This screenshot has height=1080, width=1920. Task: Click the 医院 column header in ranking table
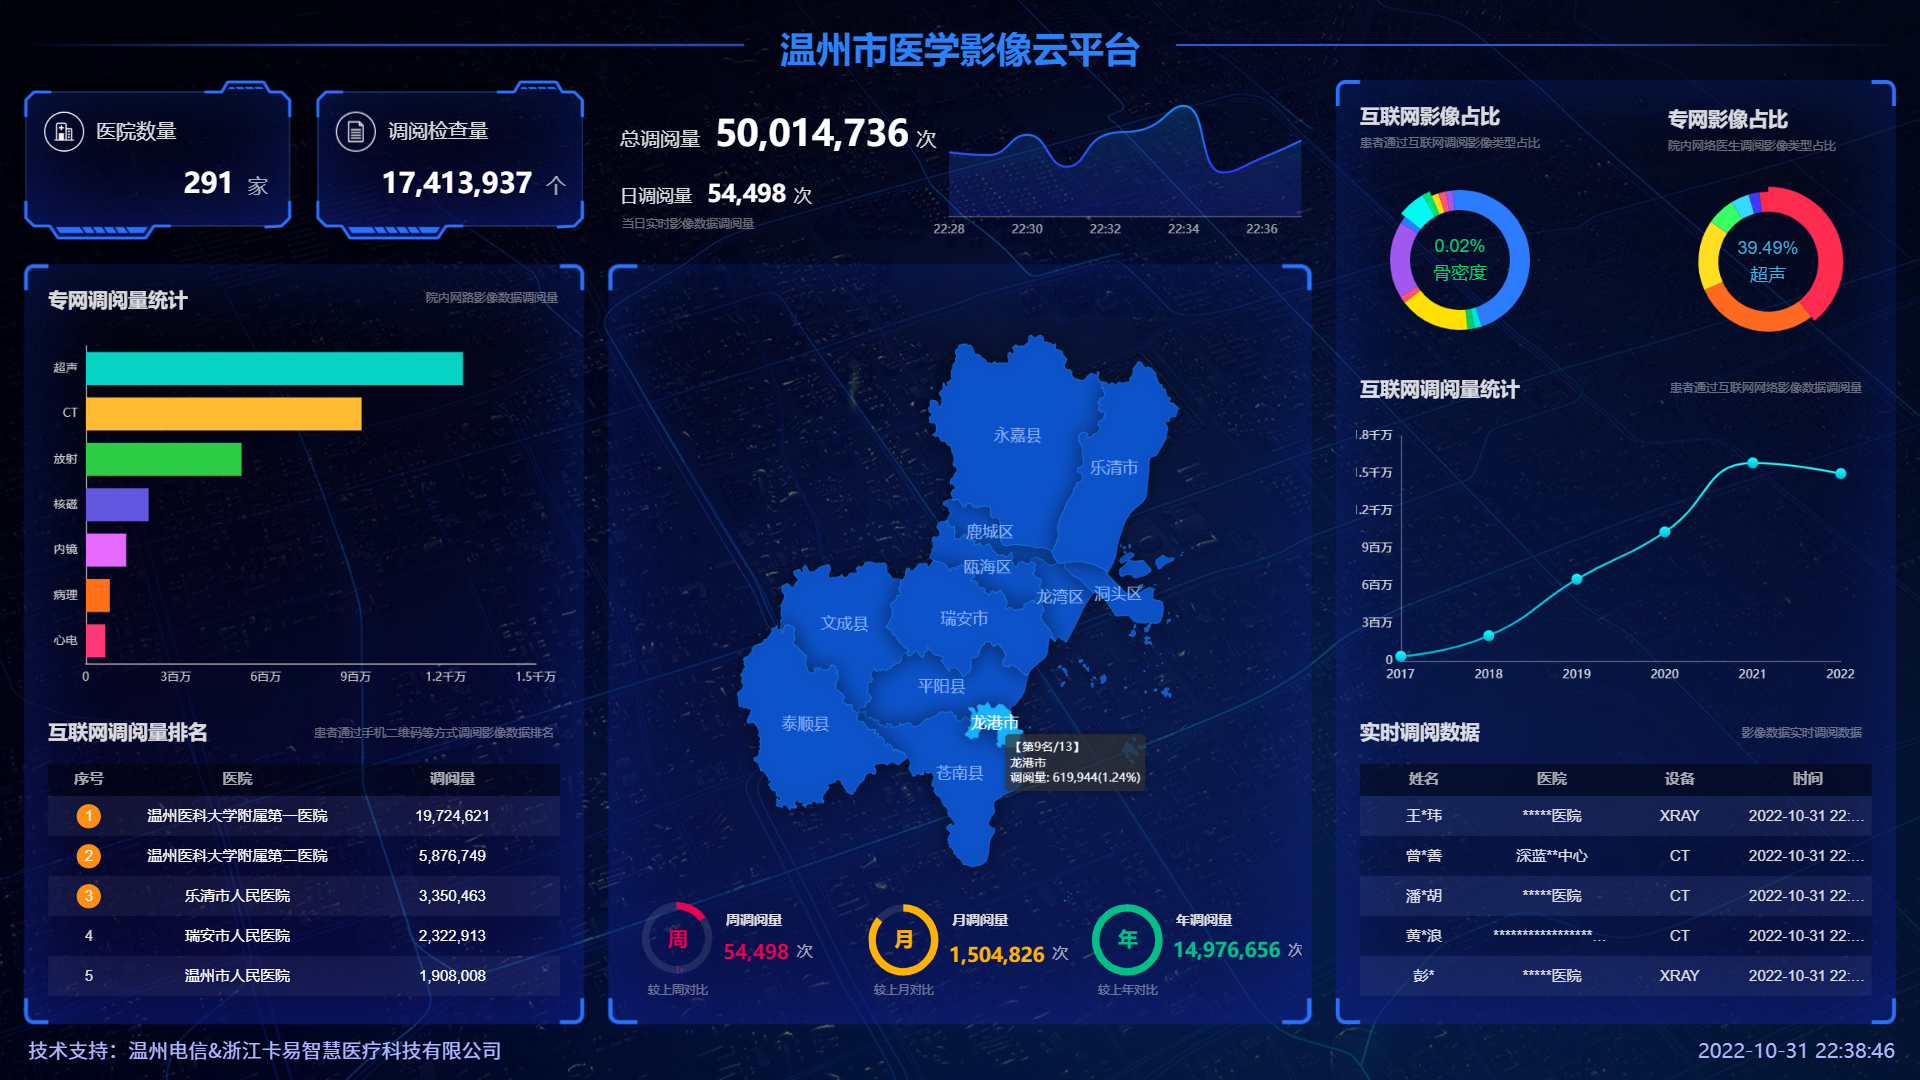[237, 779]
